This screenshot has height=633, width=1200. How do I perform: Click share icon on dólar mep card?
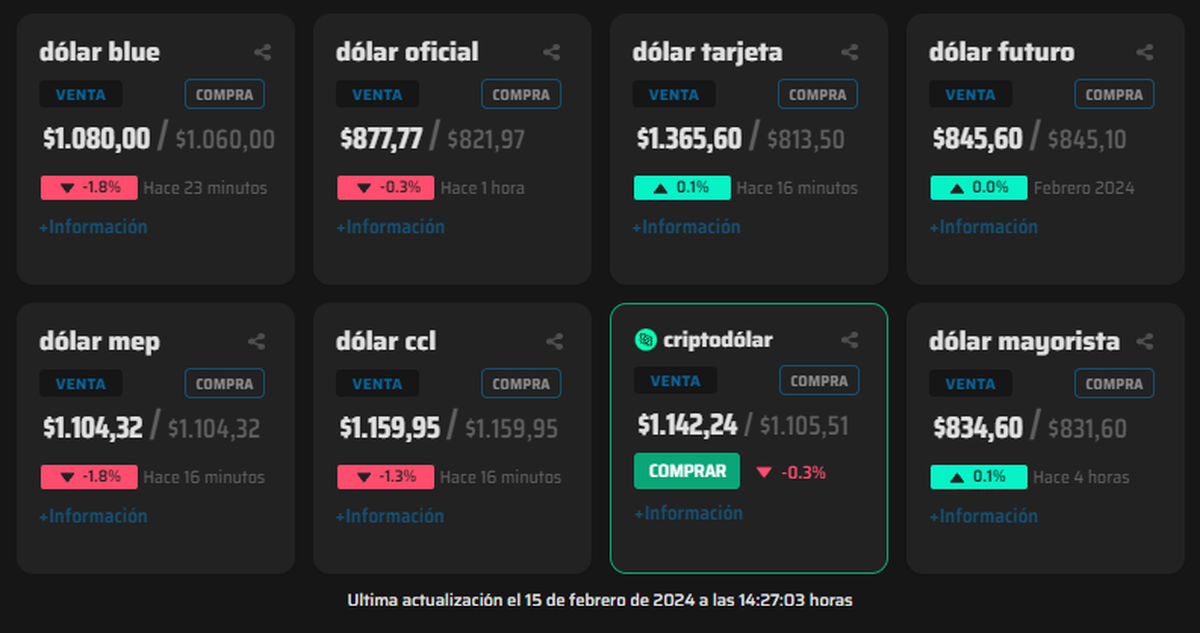click(x=257, y=342)
